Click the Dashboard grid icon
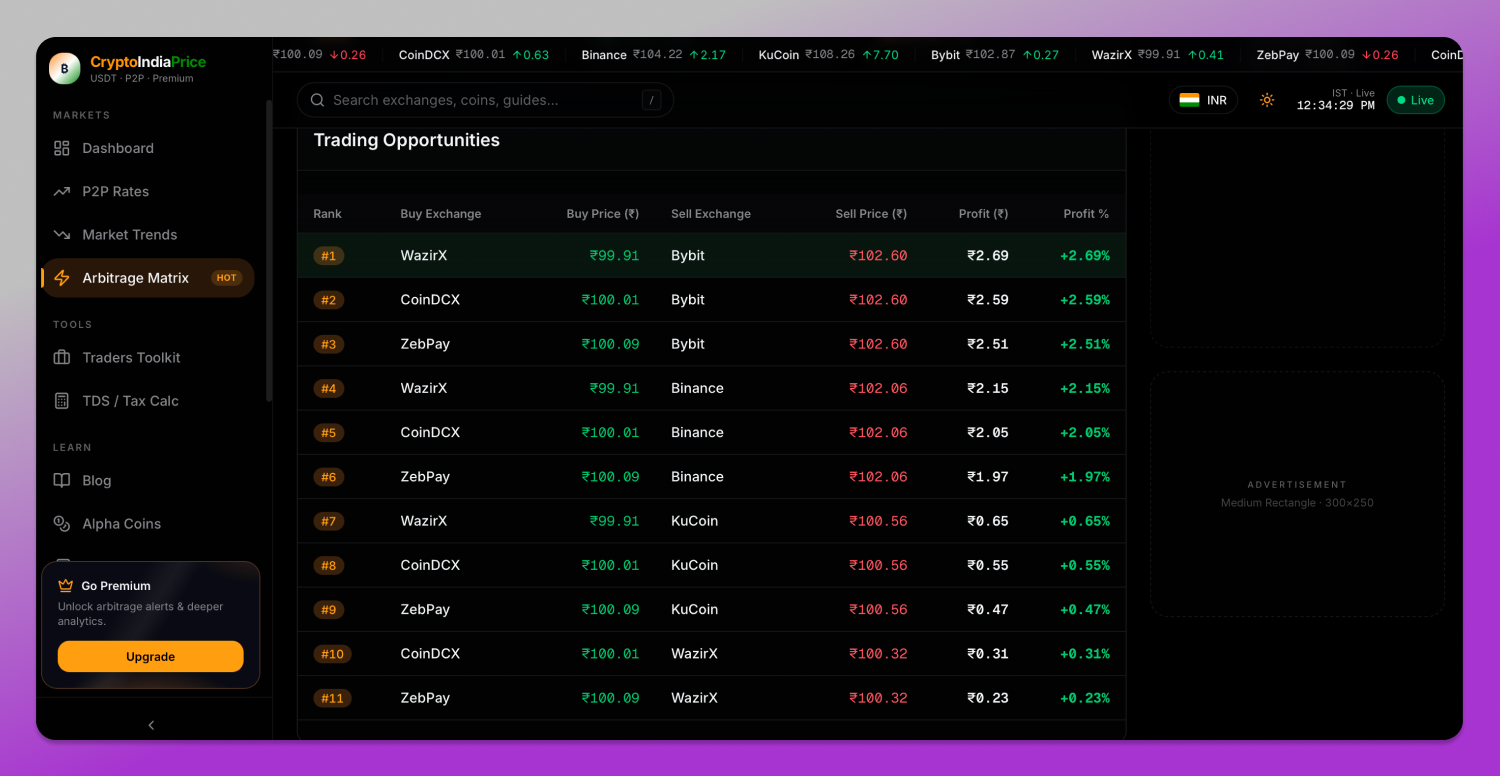1500x776 pixels. point(62,148)
